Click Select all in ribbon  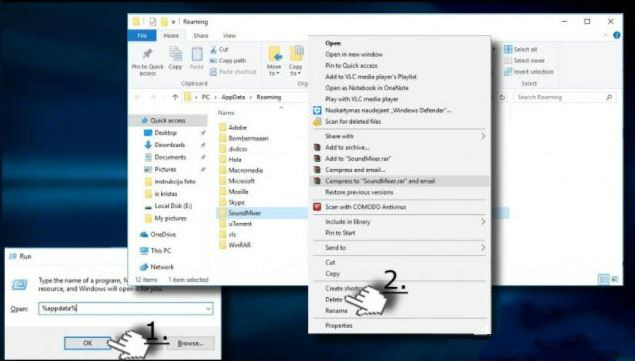(520, 49)
